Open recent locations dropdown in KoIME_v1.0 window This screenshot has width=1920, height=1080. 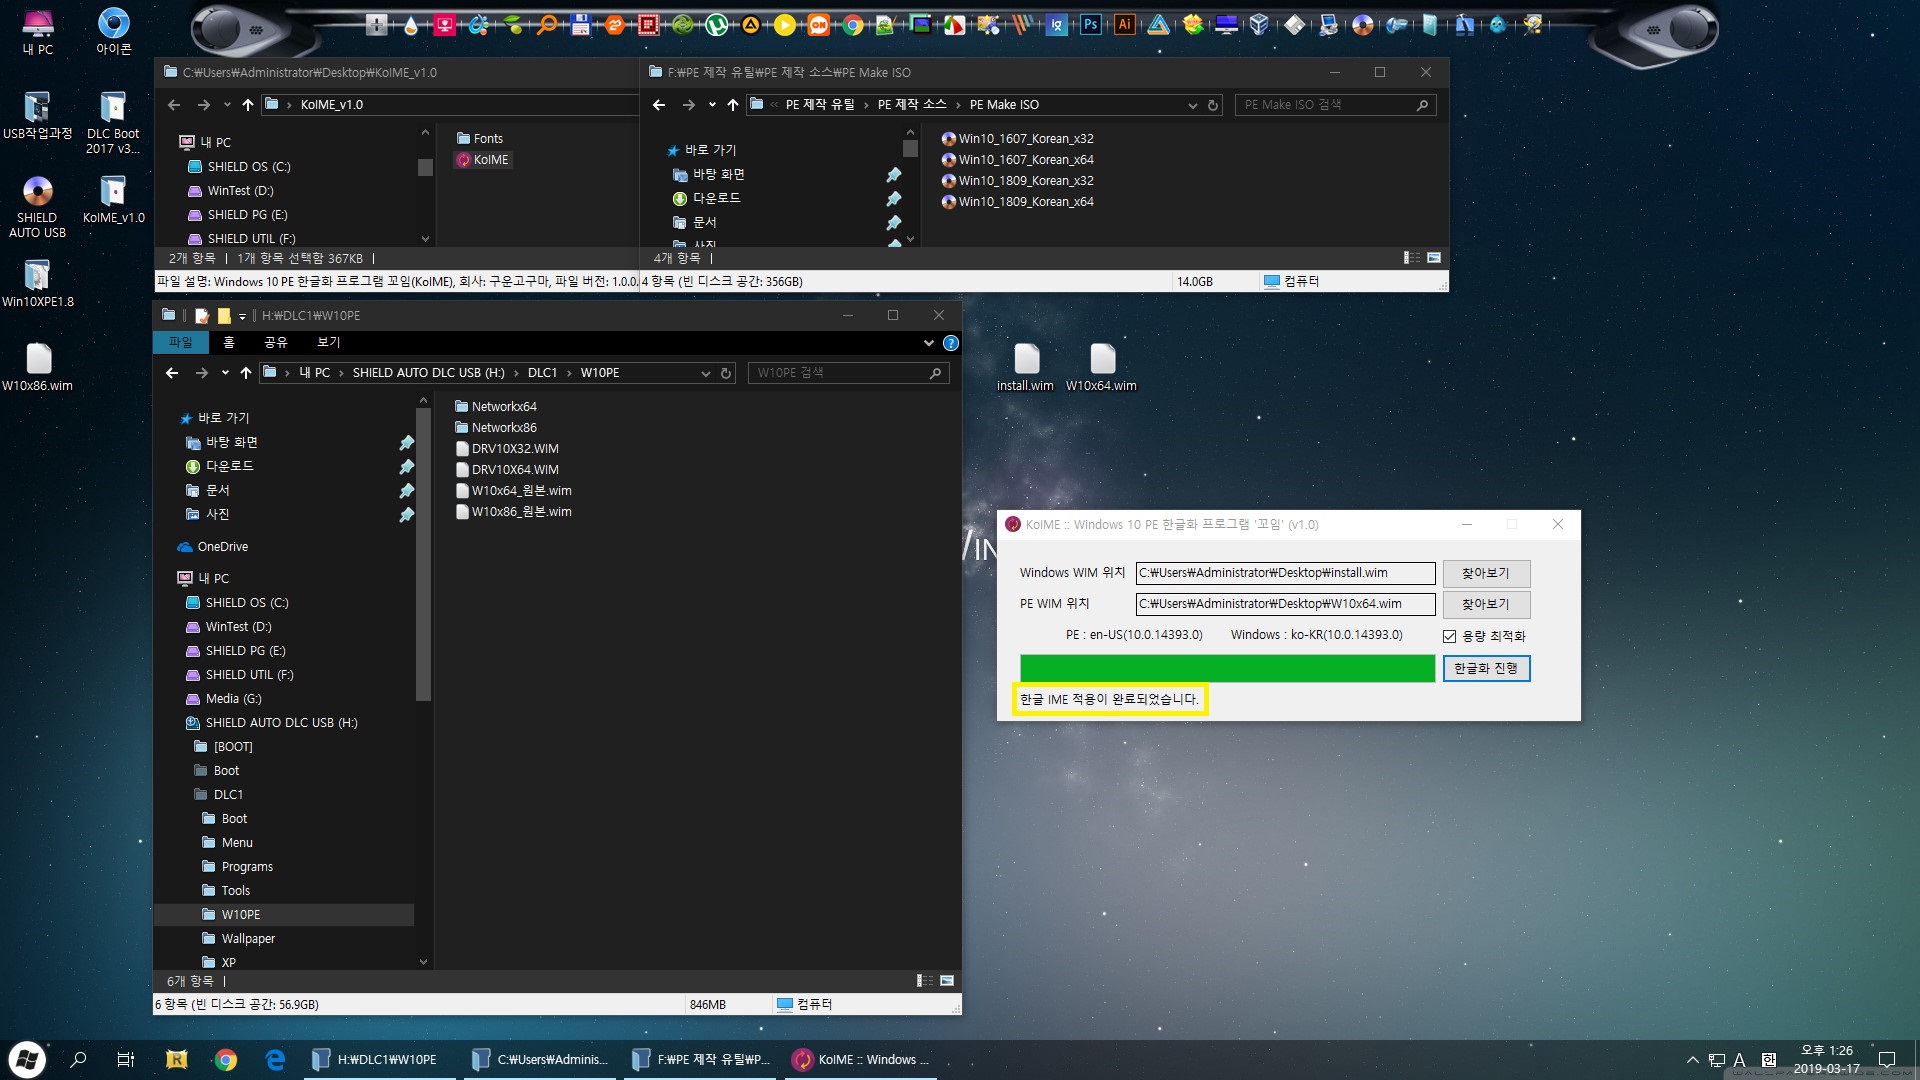pyautogui.click(x=227, y=105)
